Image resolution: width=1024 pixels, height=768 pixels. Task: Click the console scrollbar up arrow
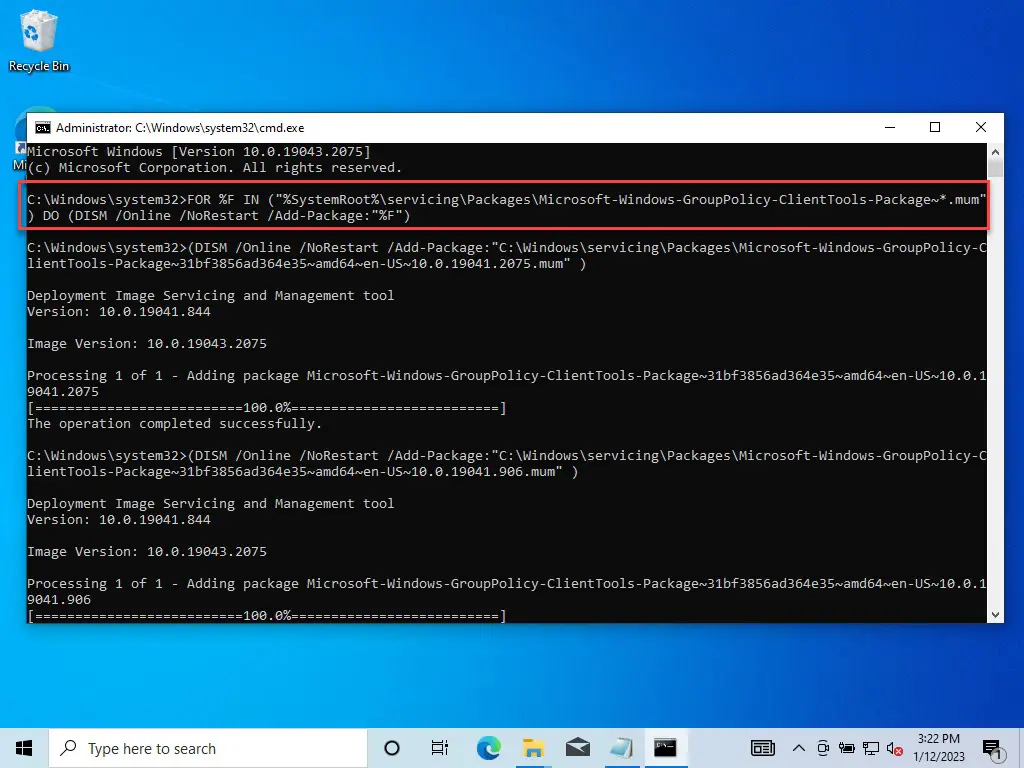click(x=995, y=152)
